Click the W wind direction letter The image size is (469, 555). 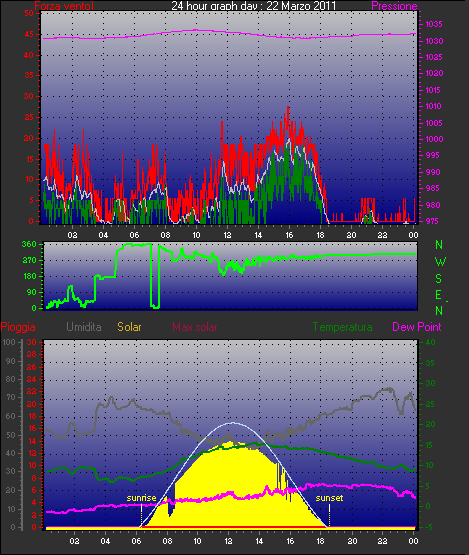pos(440,262)
